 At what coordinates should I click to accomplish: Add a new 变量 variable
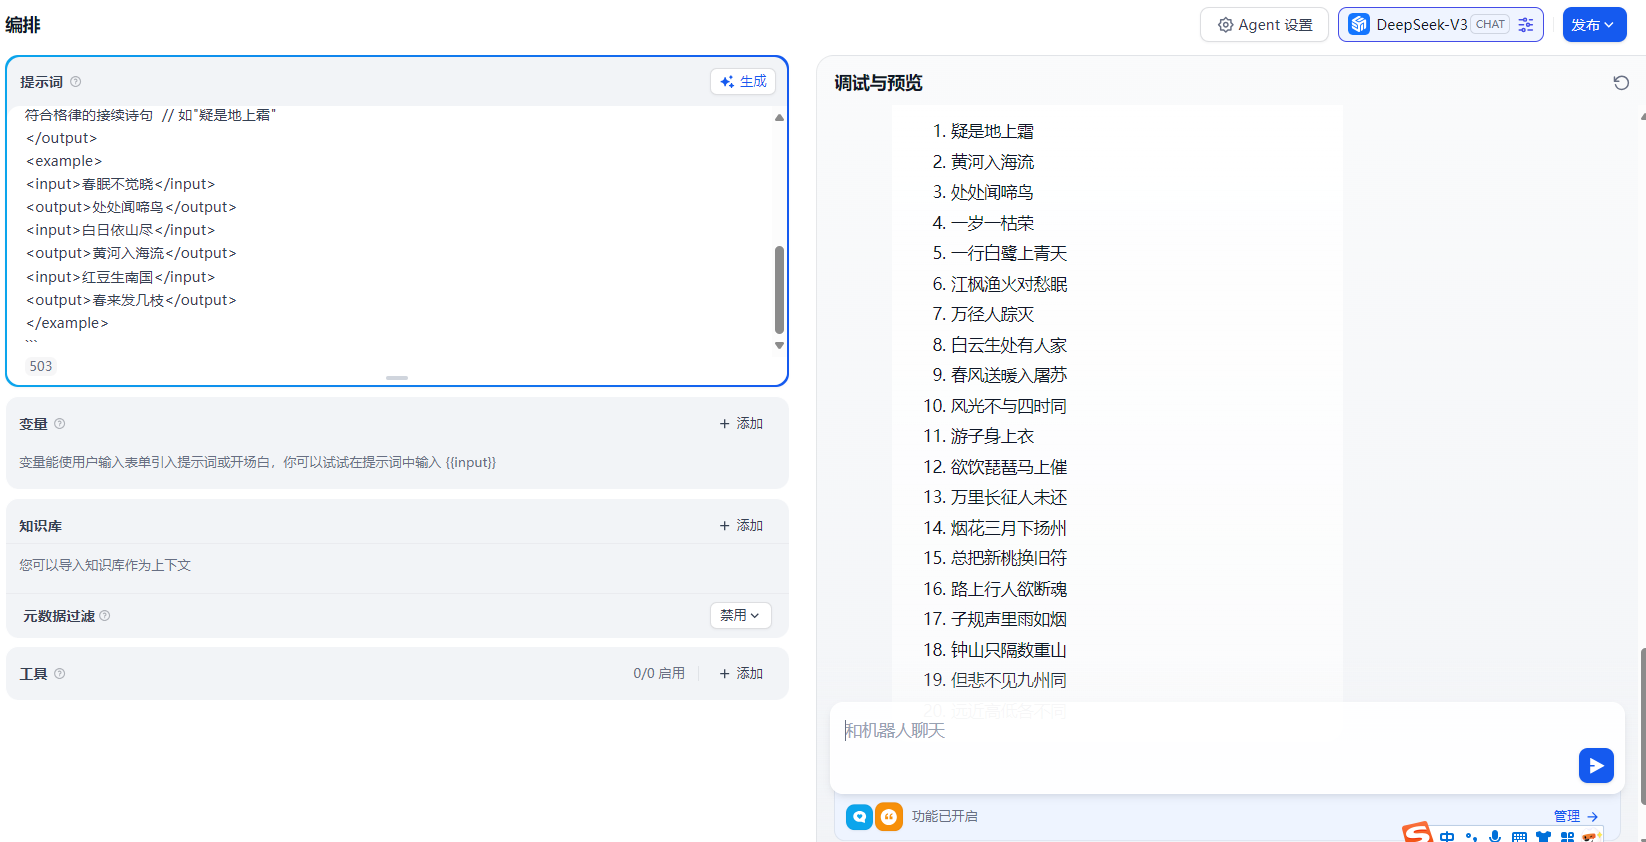click(x=741, y=424)
